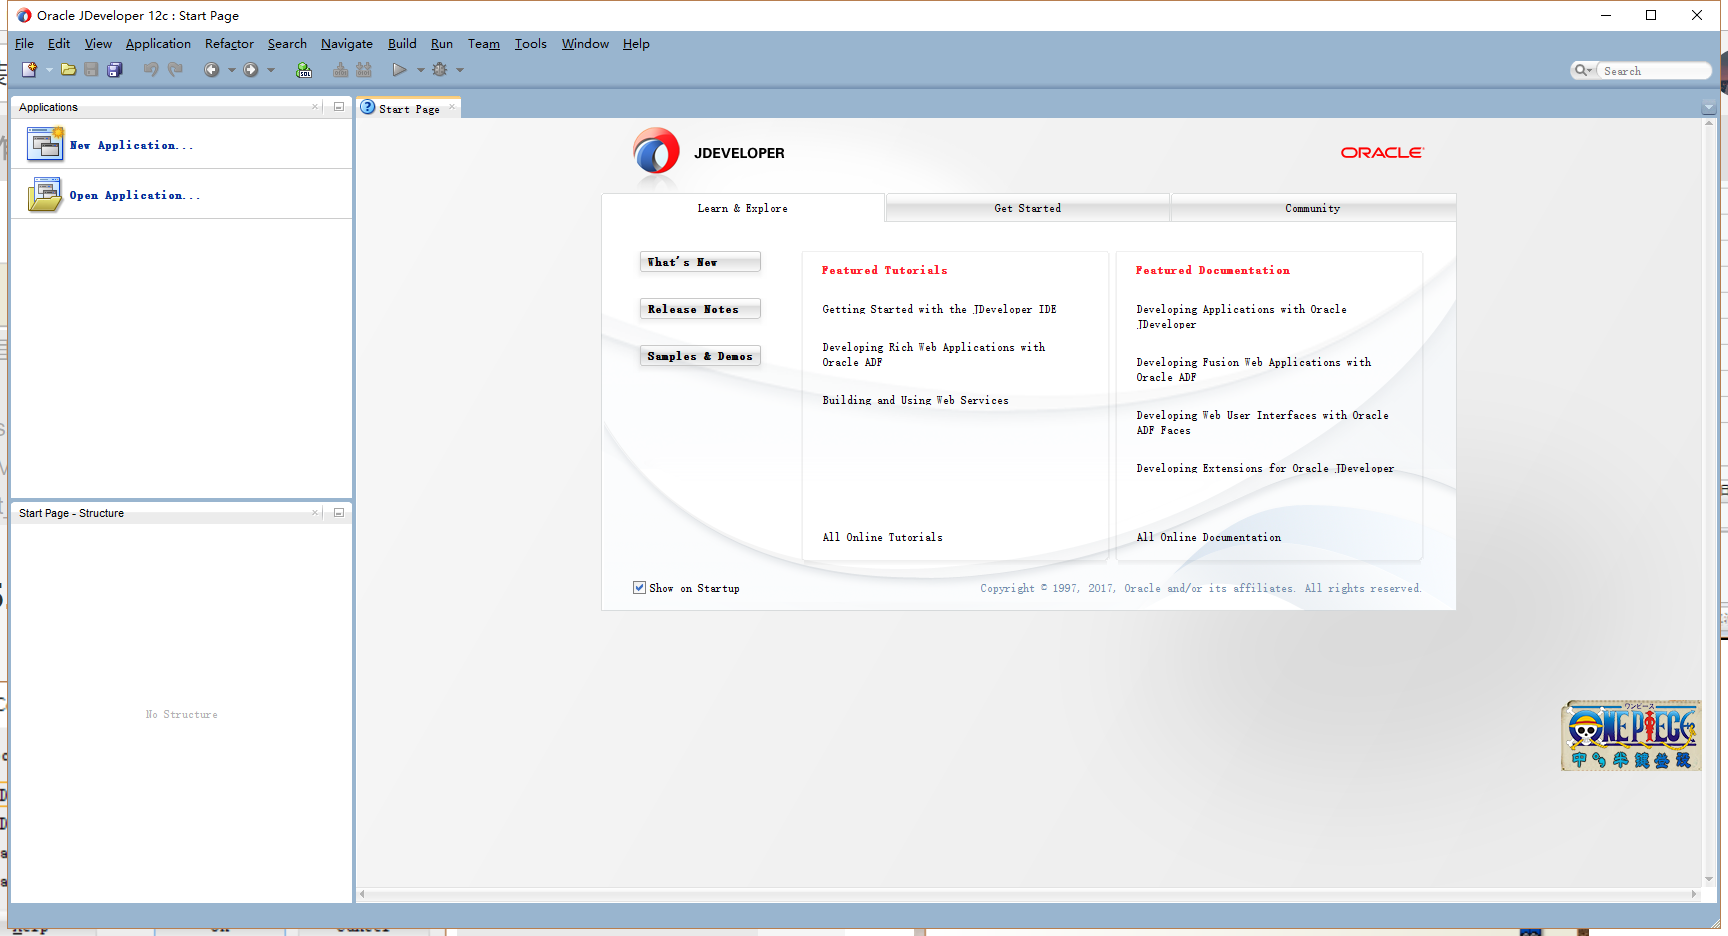Click the Back navigation arrow icon
Image resolution: width=1728 pixels, height=936 pixels.
(213, 69)
